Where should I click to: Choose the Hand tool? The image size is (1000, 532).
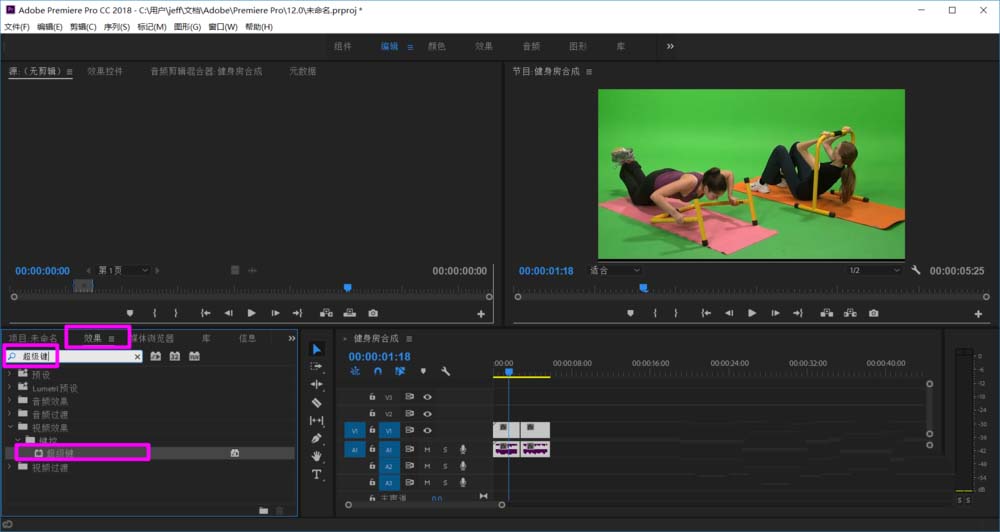tap(317, 456)
